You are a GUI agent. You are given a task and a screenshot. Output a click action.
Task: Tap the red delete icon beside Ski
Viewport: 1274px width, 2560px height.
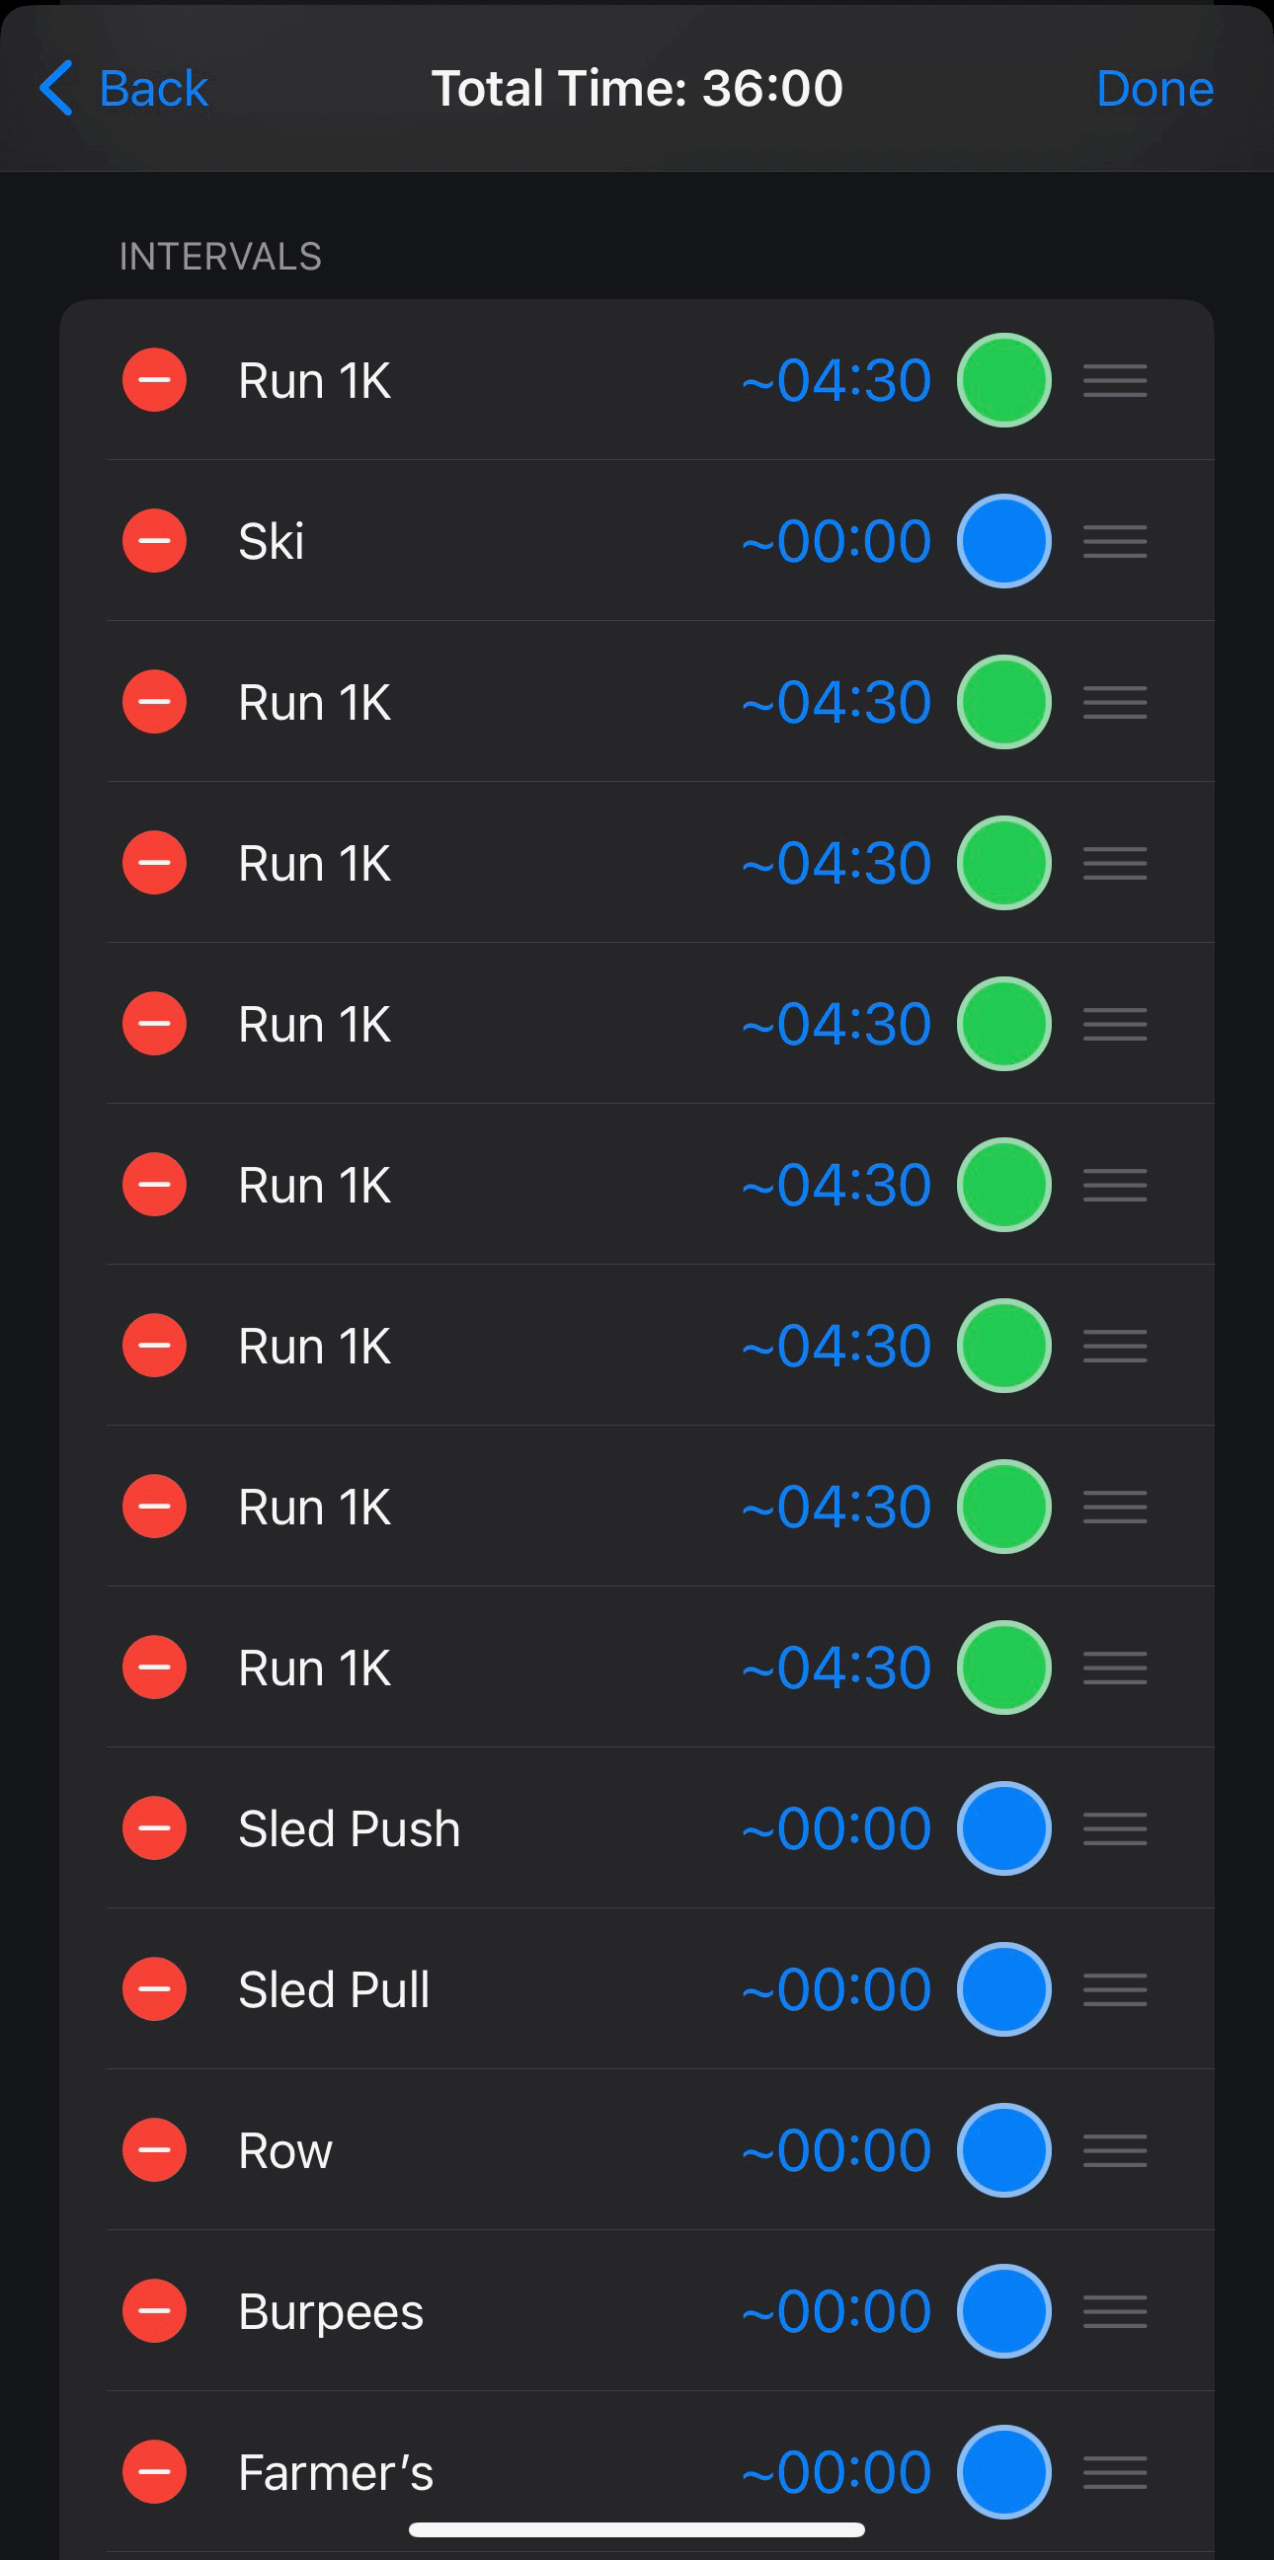tap(154, 541)
